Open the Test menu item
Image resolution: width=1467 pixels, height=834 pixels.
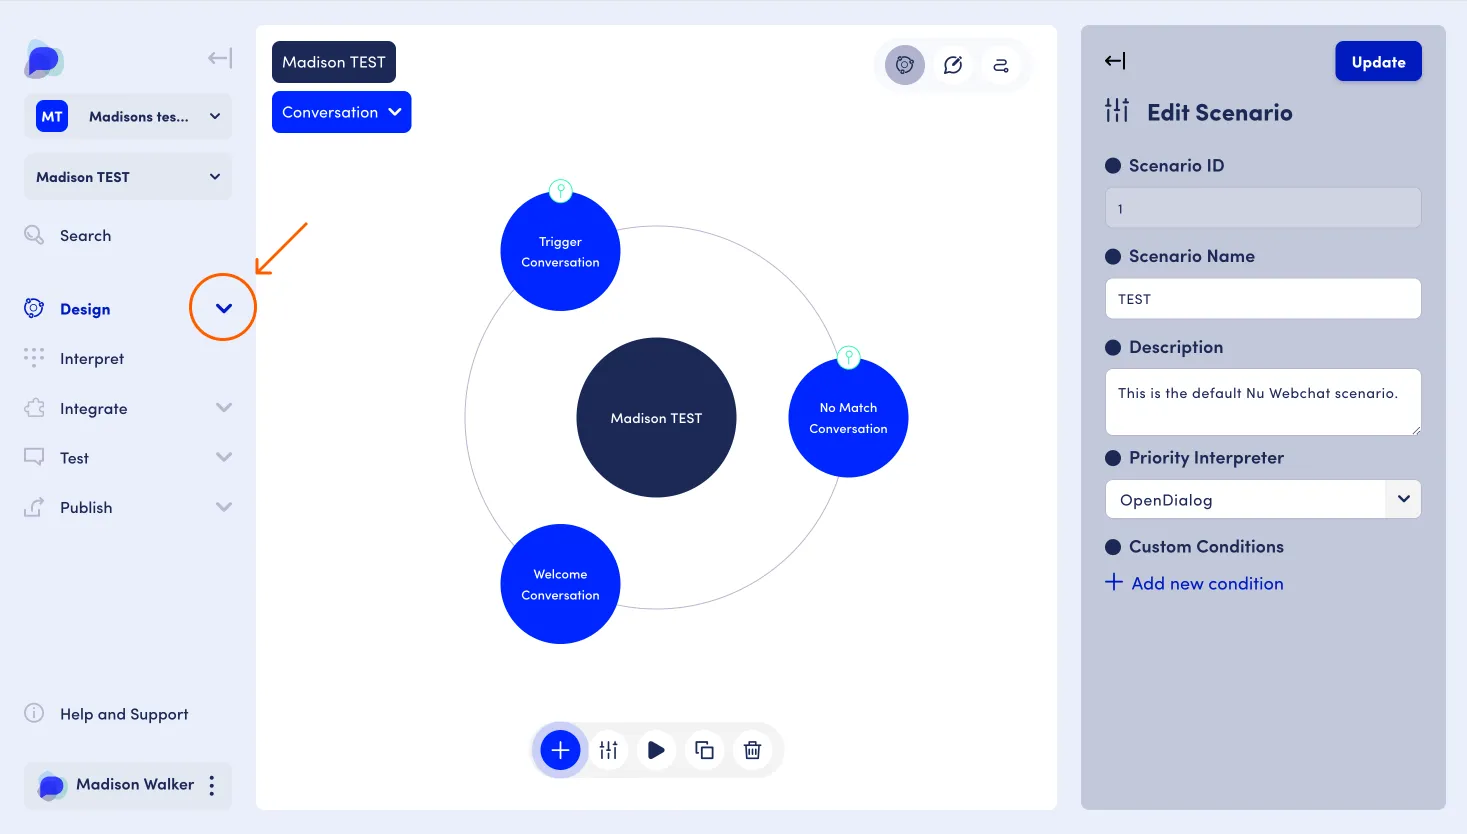point(74,458)
